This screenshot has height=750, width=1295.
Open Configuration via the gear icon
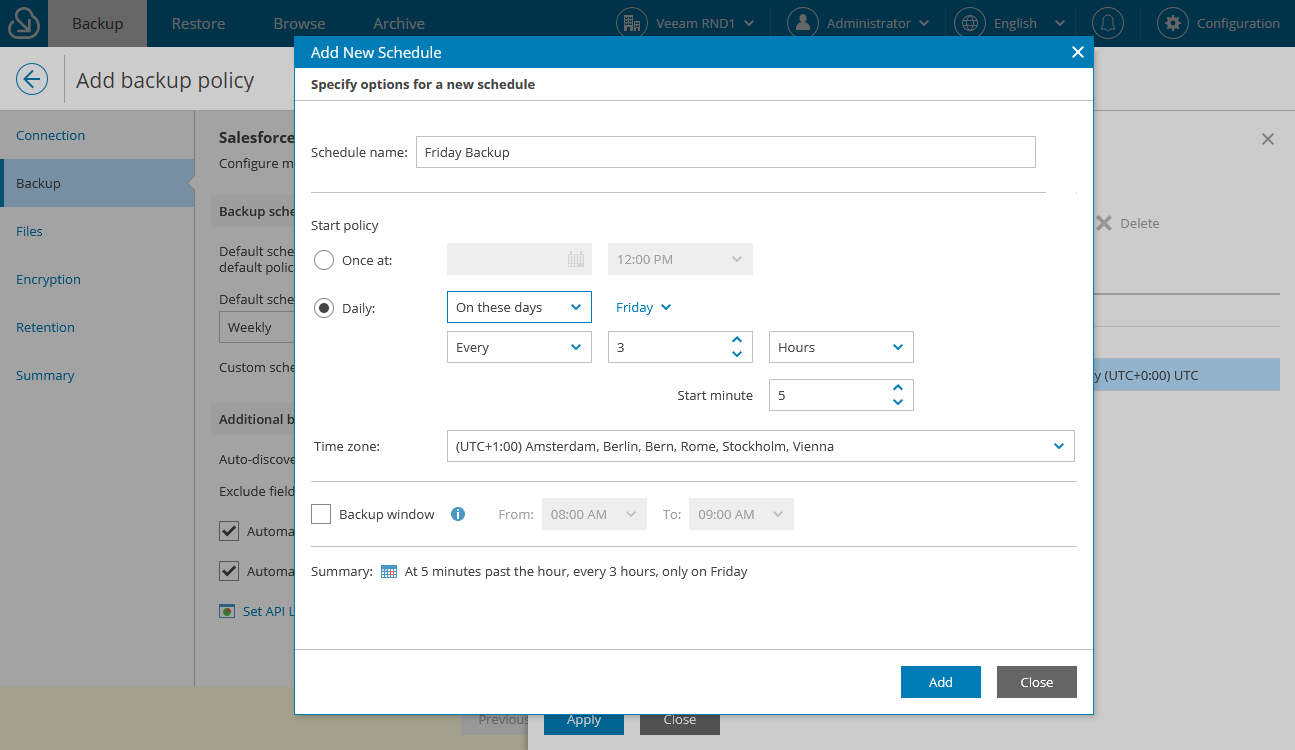click(1172, 22)
